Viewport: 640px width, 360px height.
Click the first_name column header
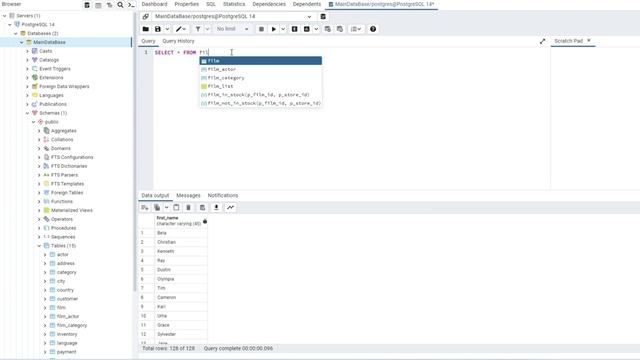click(181, 221)
